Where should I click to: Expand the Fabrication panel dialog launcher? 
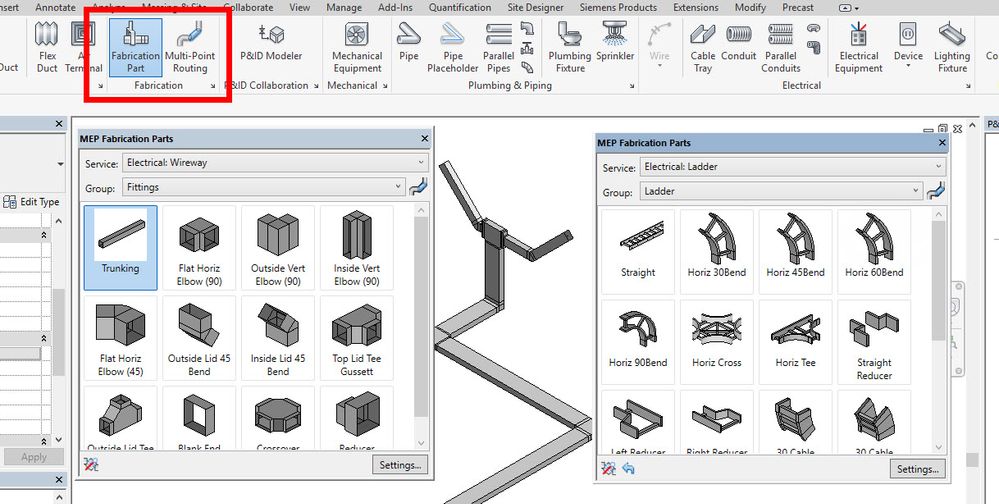click(x=213, y=86)
